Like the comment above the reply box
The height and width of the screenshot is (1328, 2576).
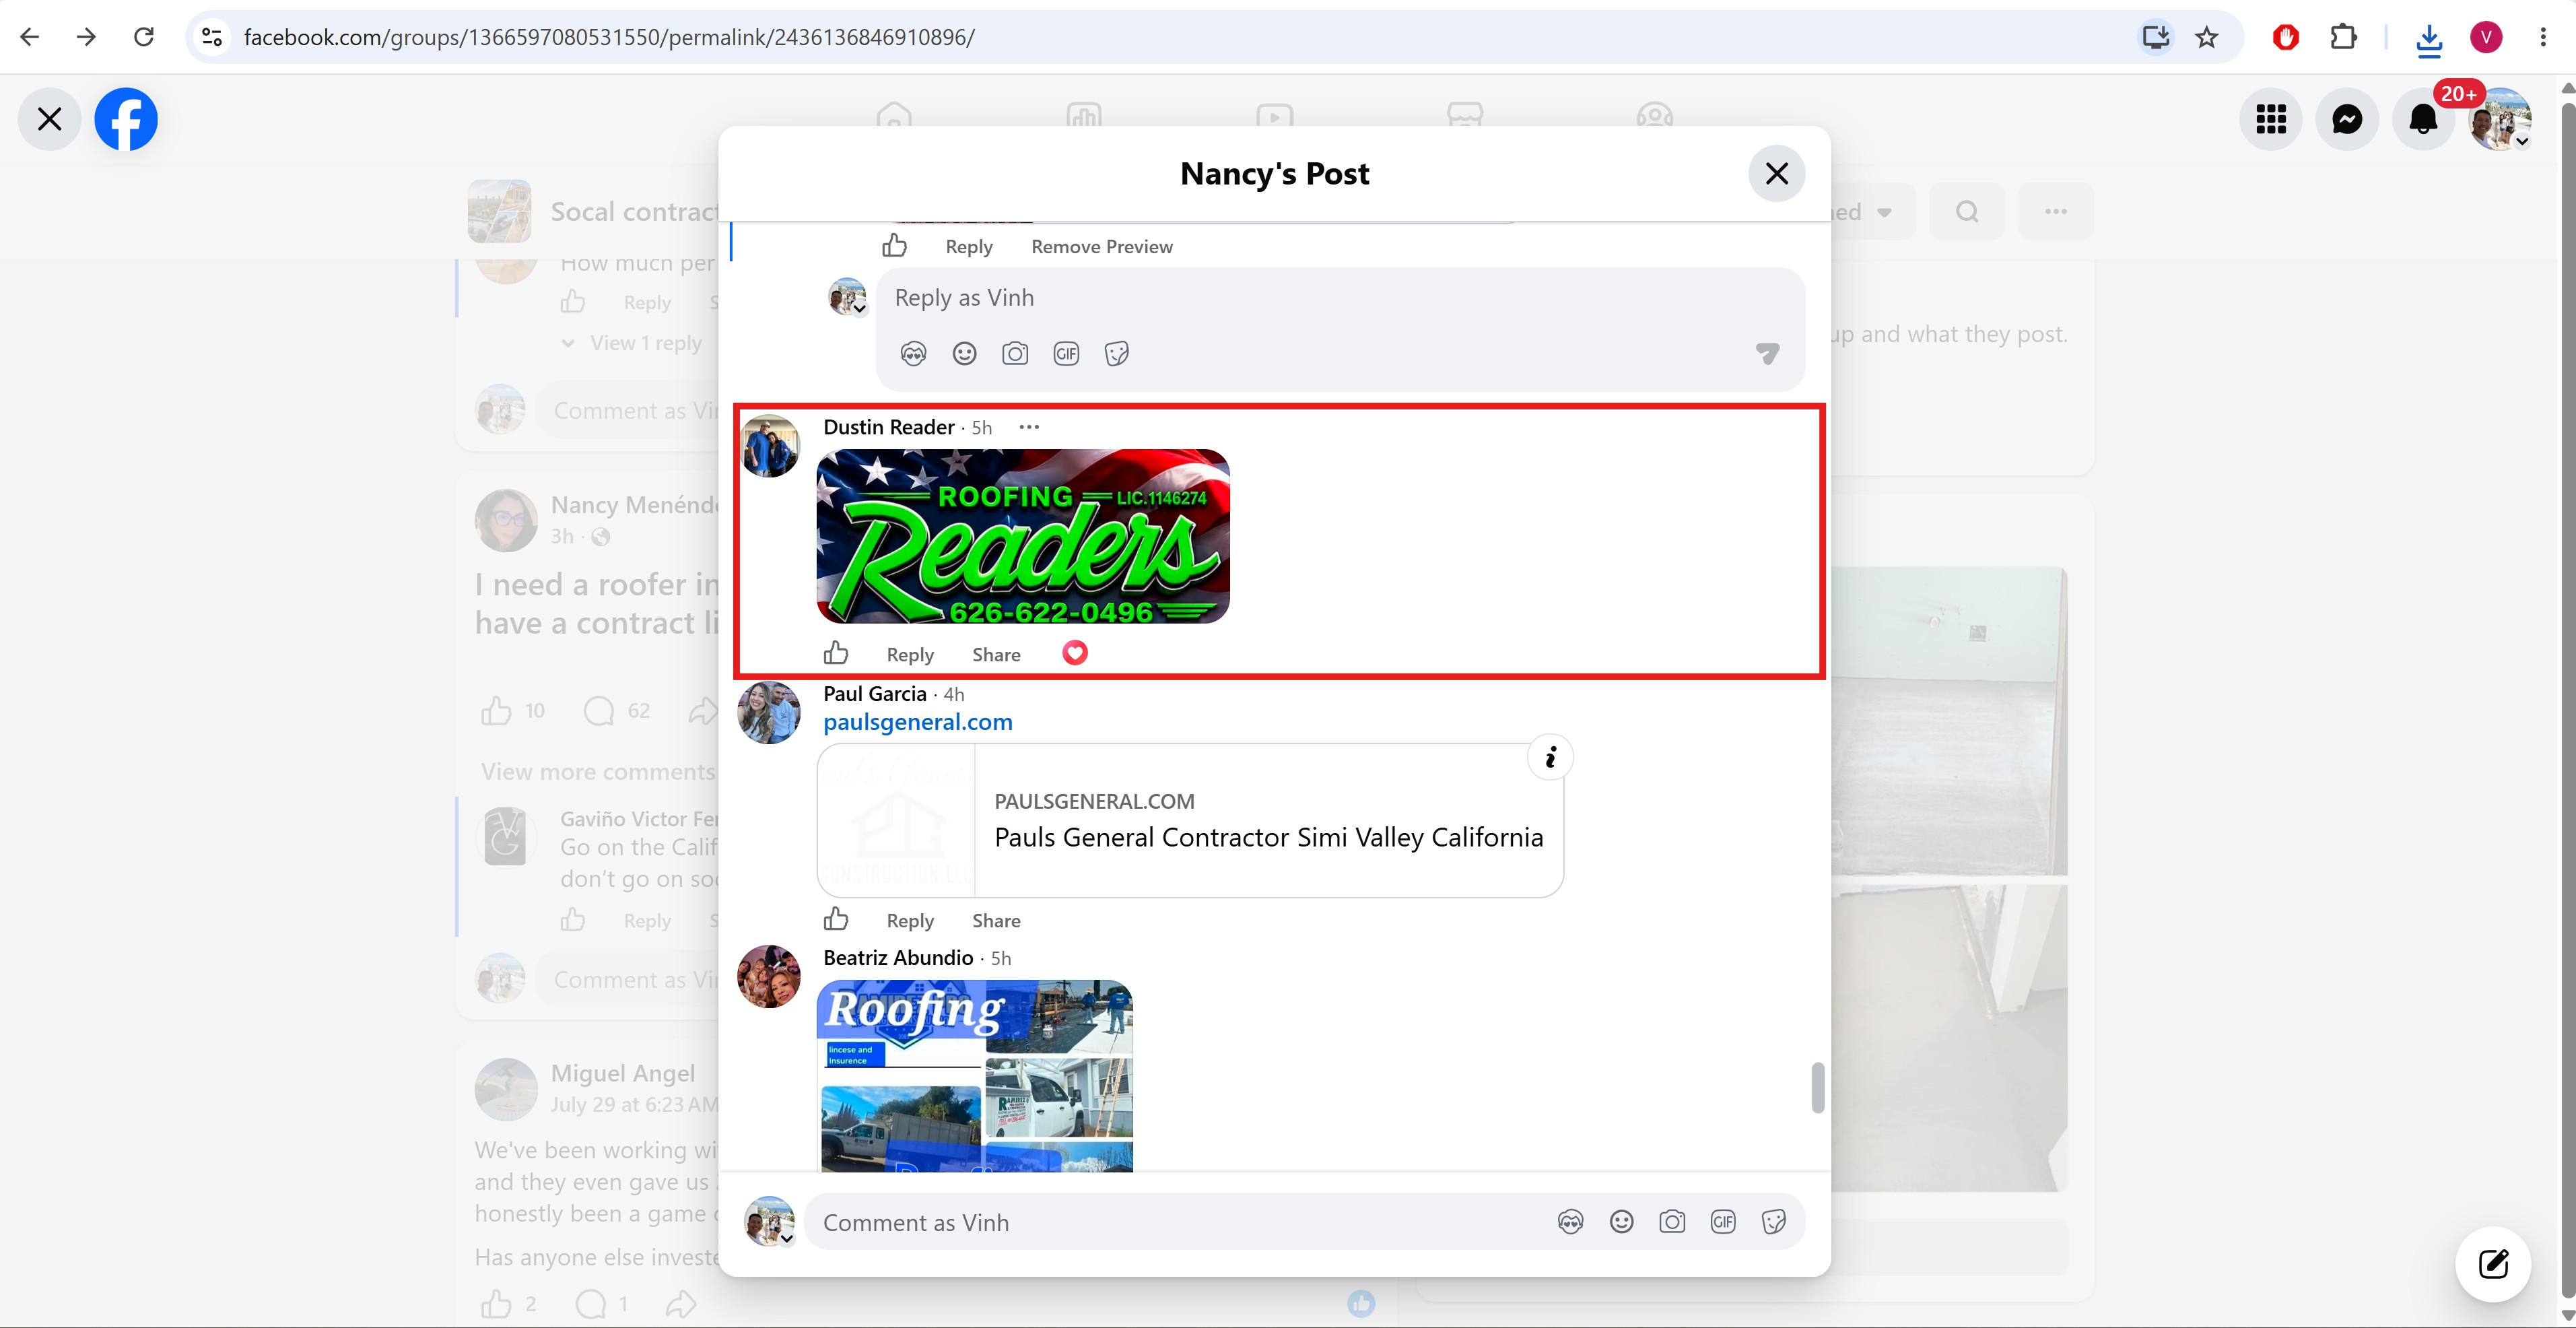[x=894, y=246]
